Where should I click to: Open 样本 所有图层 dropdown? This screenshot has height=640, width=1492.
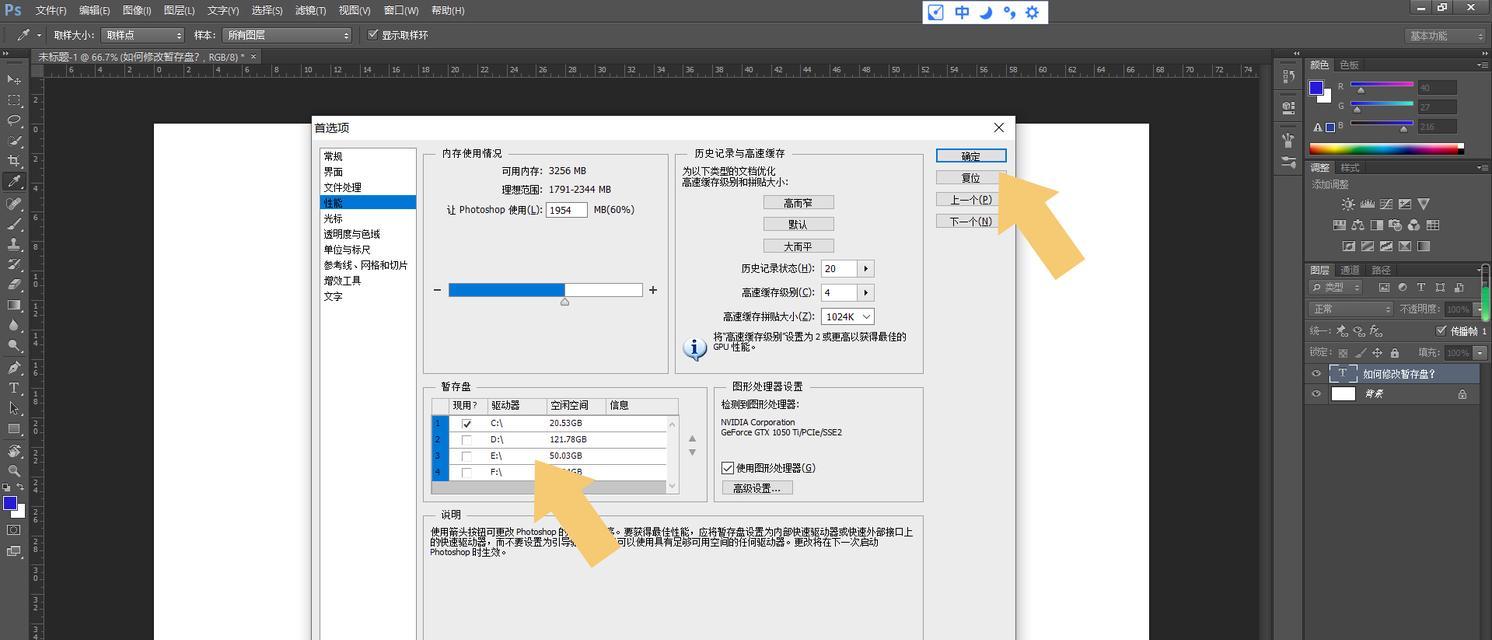click(288, 35)
